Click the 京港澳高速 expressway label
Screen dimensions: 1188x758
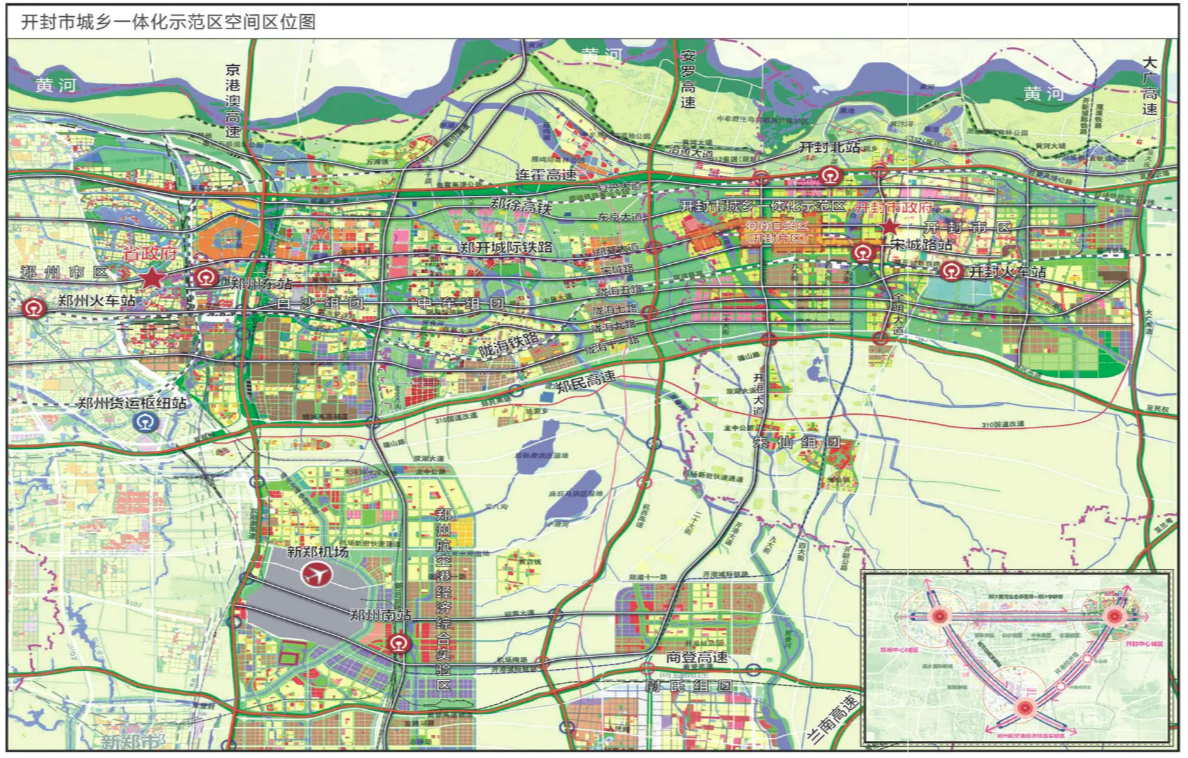(x=233, y=101)
